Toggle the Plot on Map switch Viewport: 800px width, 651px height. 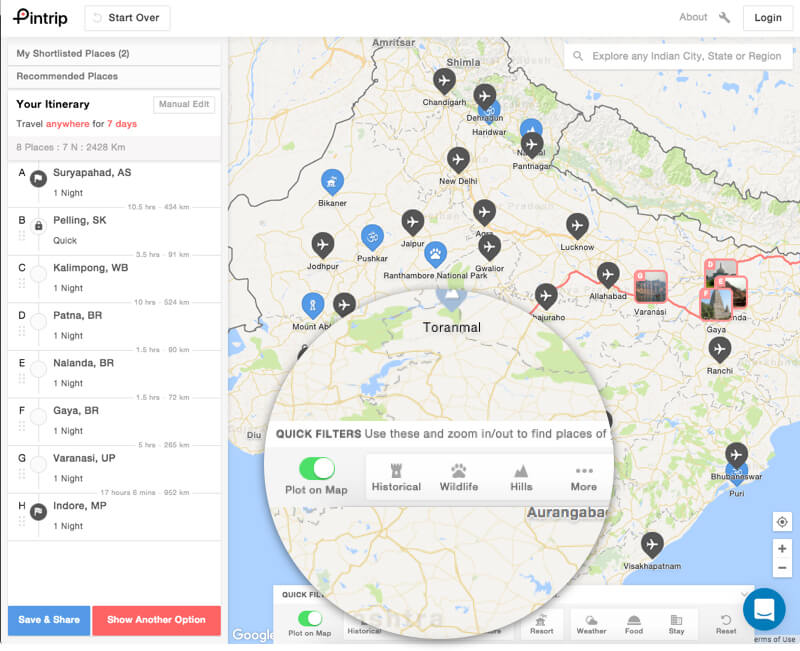(310, 619)
